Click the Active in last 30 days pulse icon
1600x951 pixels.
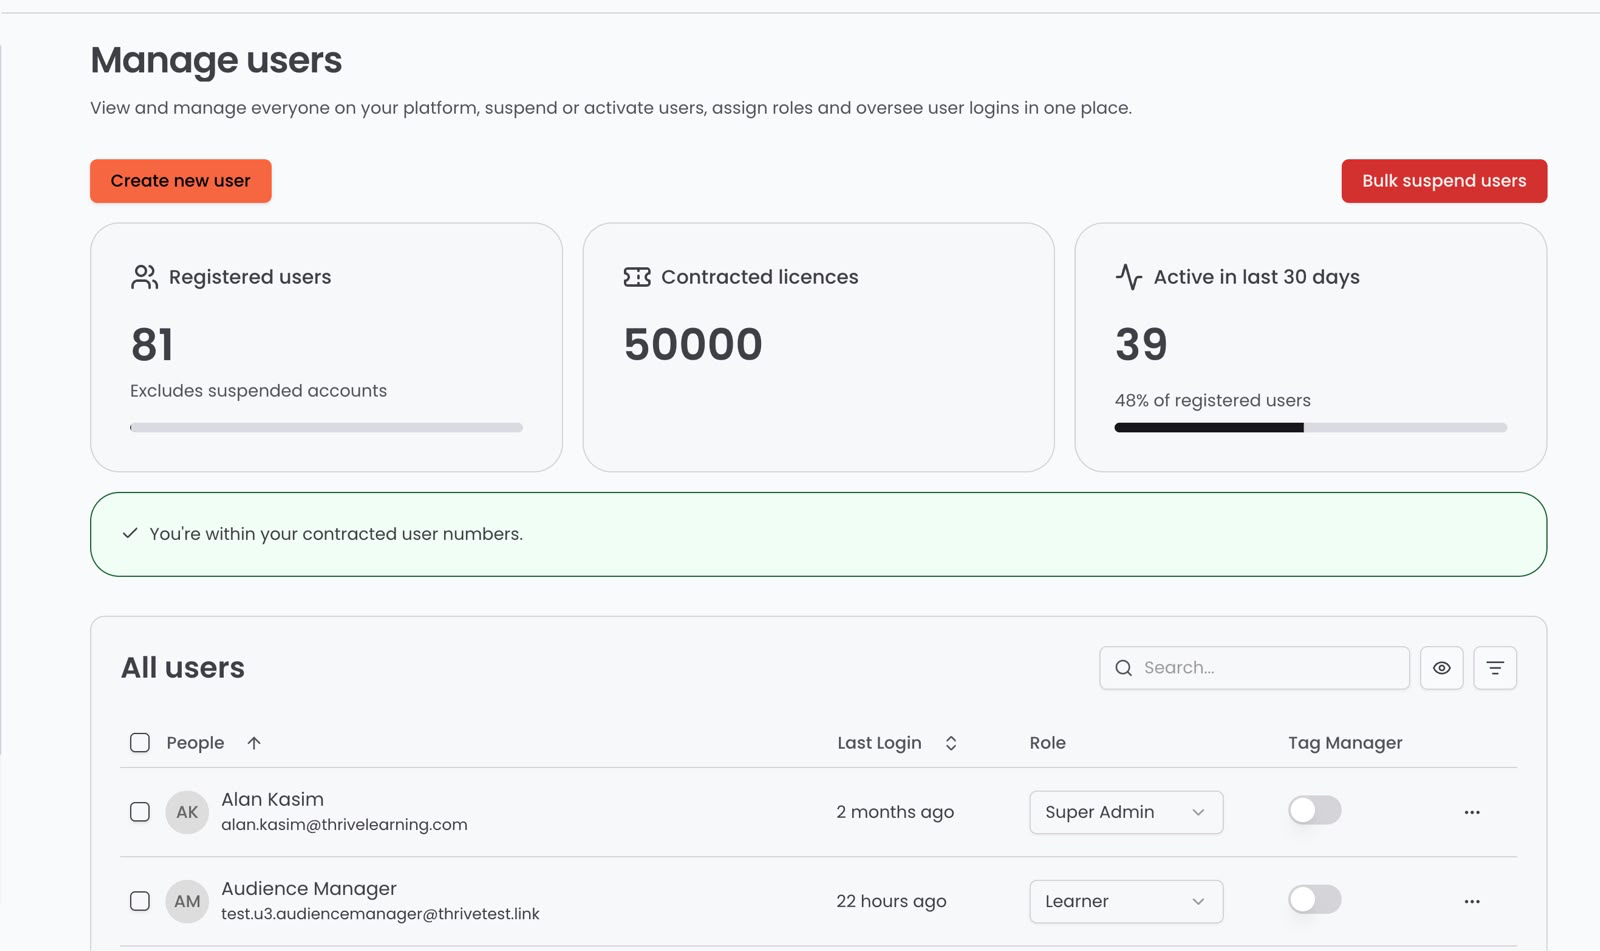(1129, 277)
